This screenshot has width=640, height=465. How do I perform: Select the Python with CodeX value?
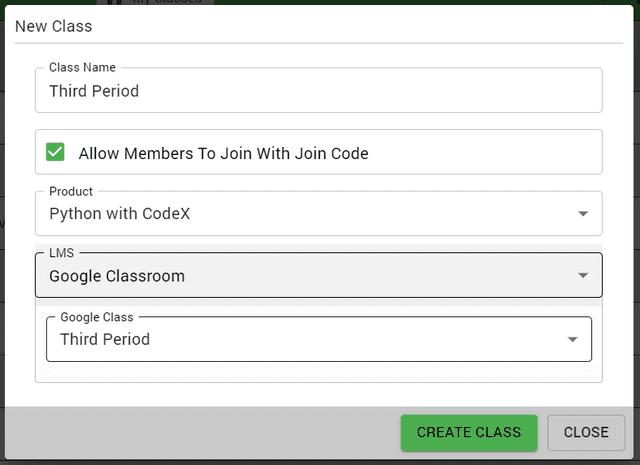[x=119, y=214]
